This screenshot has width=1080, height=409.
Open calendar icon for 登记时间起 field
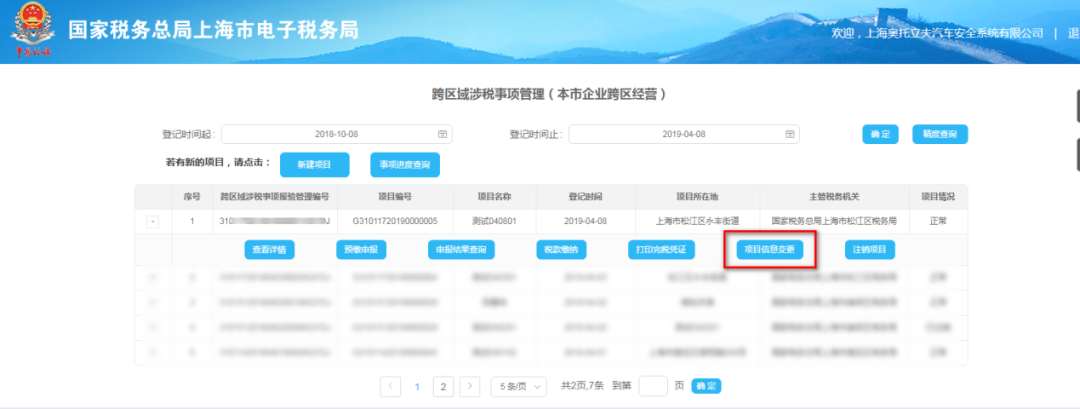[x=443, y=134]
